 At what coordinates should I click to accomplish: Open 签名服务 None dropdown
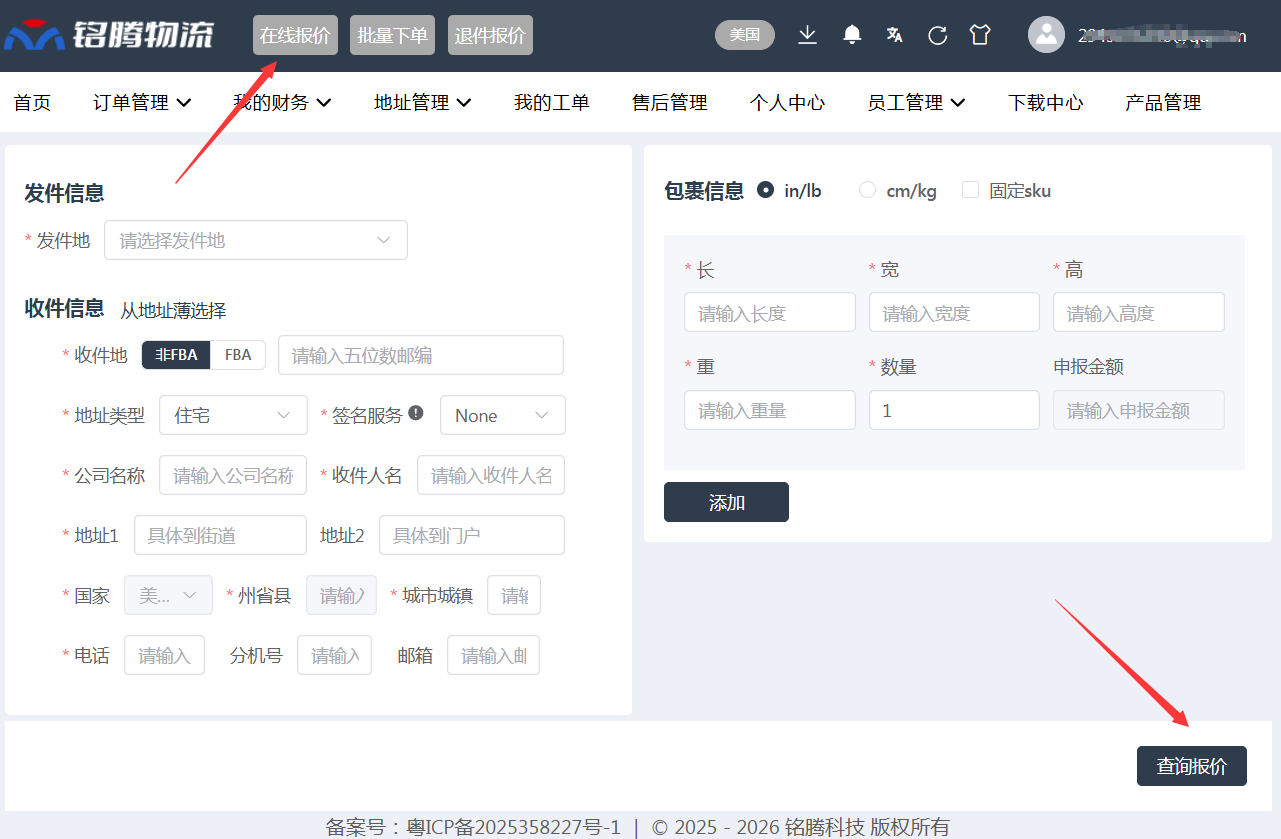(503, 415)
